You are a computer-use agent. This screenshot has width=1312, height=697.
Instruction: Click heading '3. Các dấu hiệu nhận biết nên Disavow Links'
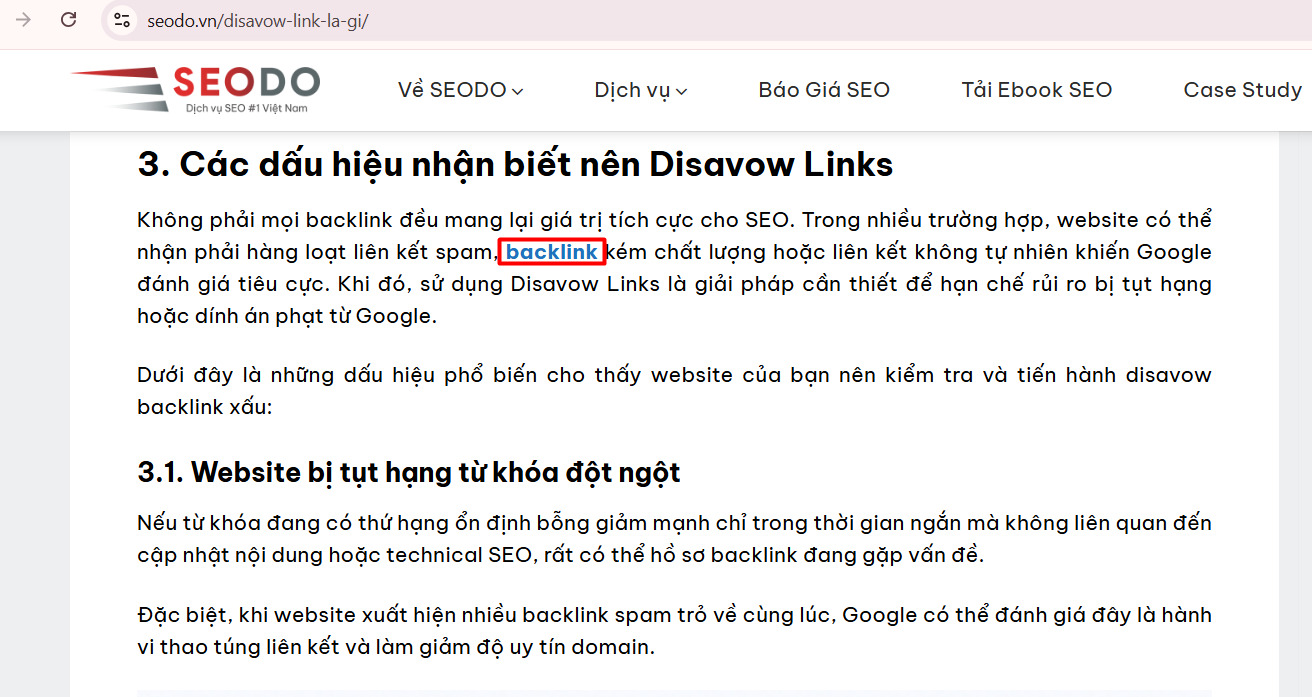tap(515, 164)
